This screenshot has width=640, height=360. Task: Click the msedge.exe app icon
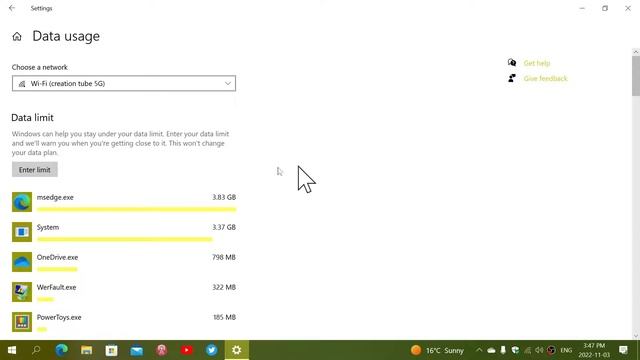click(x=22, y=202)
